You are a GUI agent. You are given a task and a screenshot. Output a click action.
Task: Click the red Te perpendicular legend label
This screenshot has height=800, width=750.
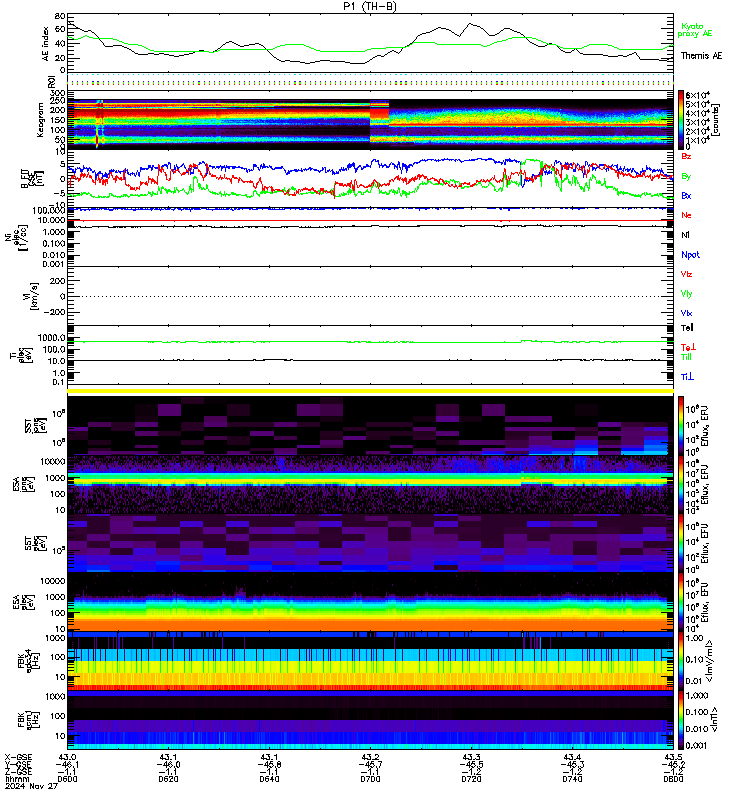[688, 347]
